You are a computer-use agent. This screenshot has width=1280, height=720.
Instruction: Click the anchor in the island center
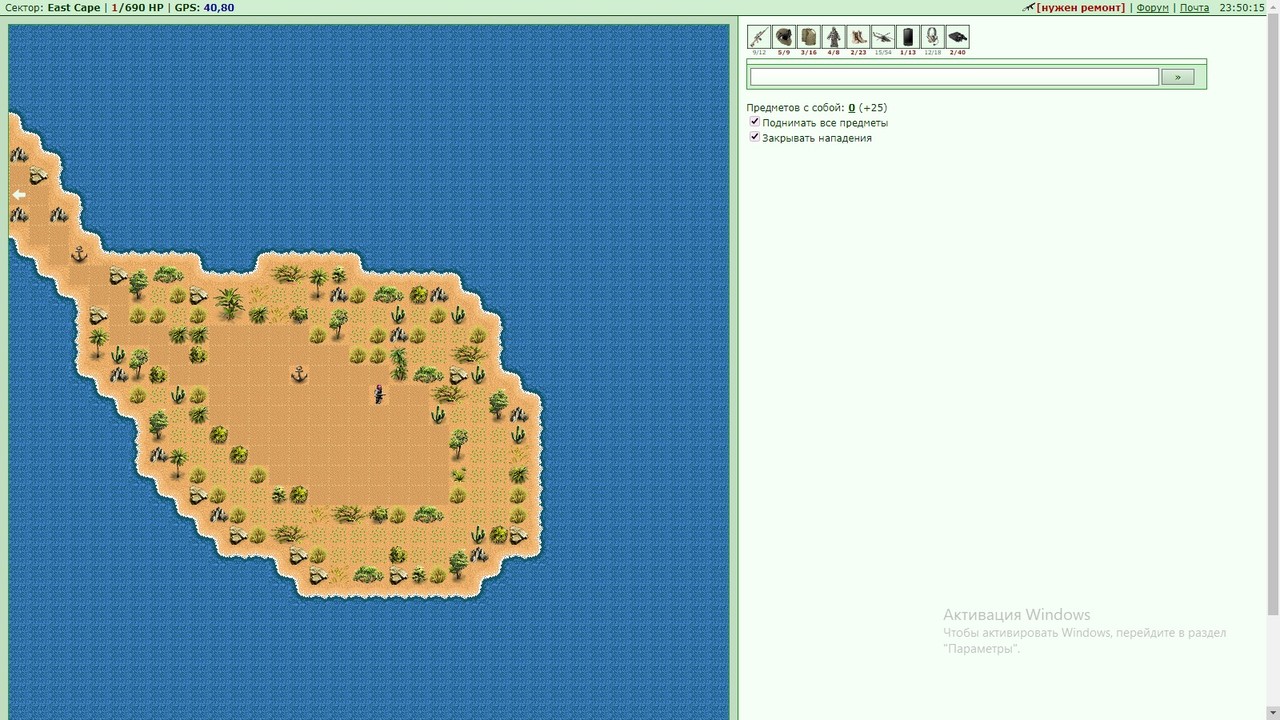pos(298,374)
